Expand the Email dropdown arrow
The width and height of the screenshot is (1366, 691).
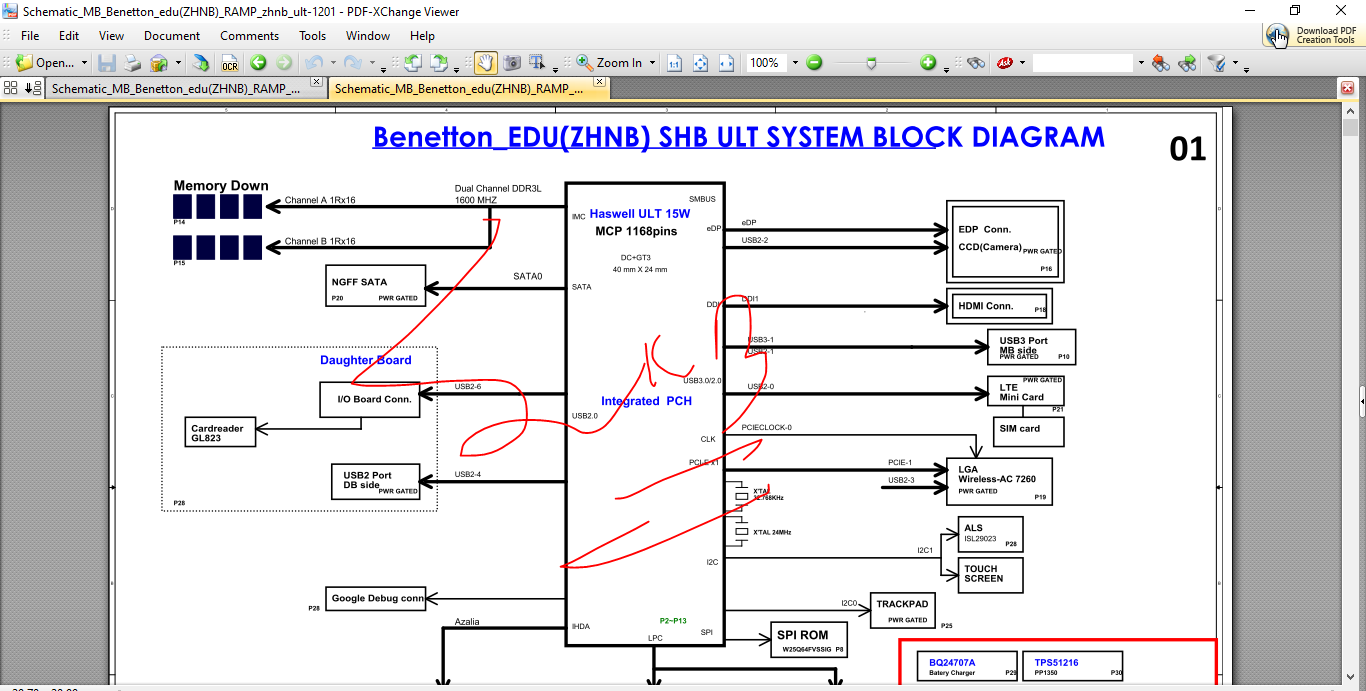(178, 63)
